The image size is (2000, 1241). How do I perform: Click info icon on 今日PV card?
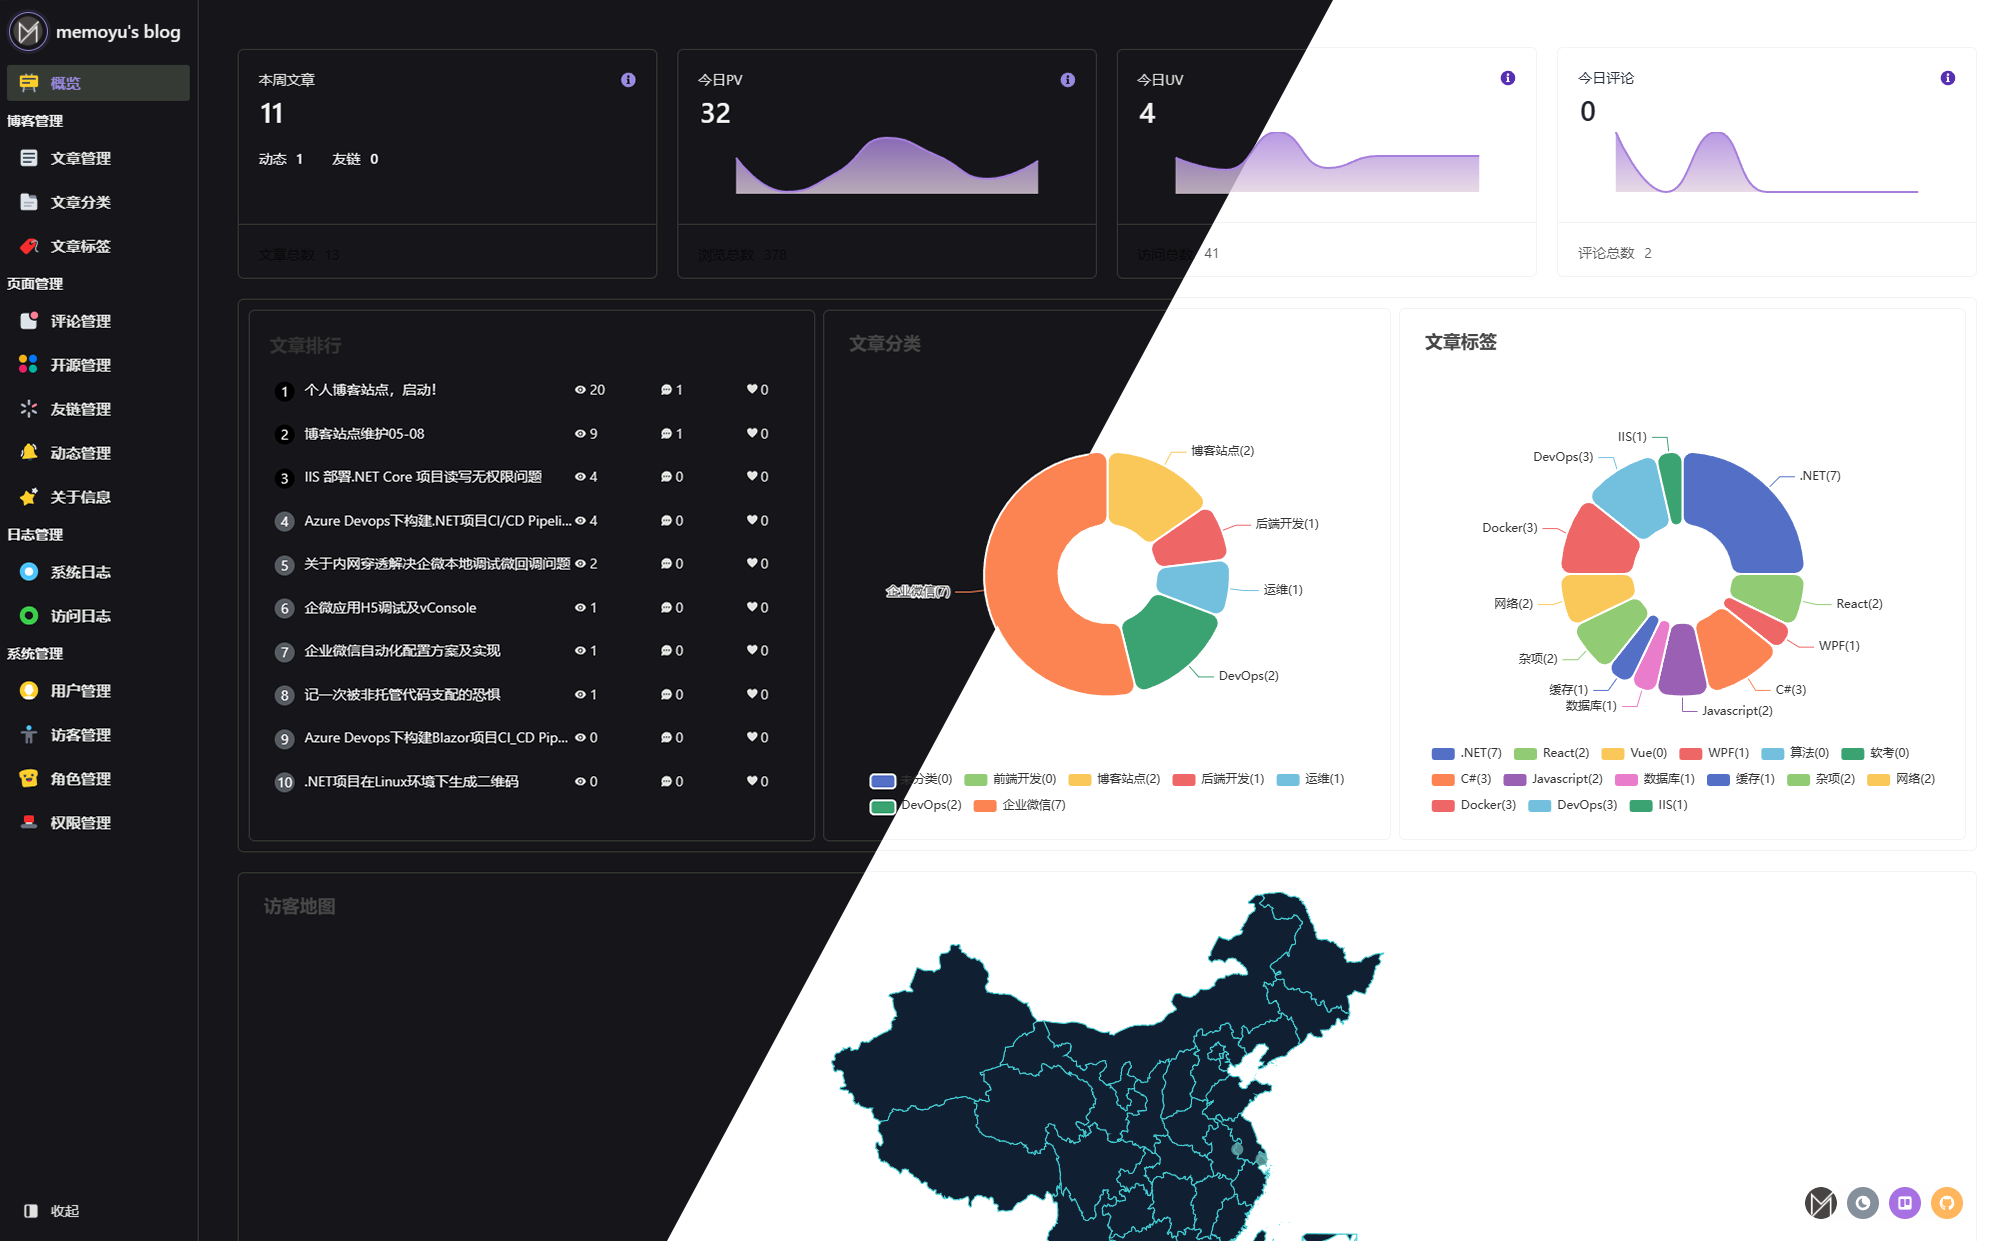tap(1067, 80)
